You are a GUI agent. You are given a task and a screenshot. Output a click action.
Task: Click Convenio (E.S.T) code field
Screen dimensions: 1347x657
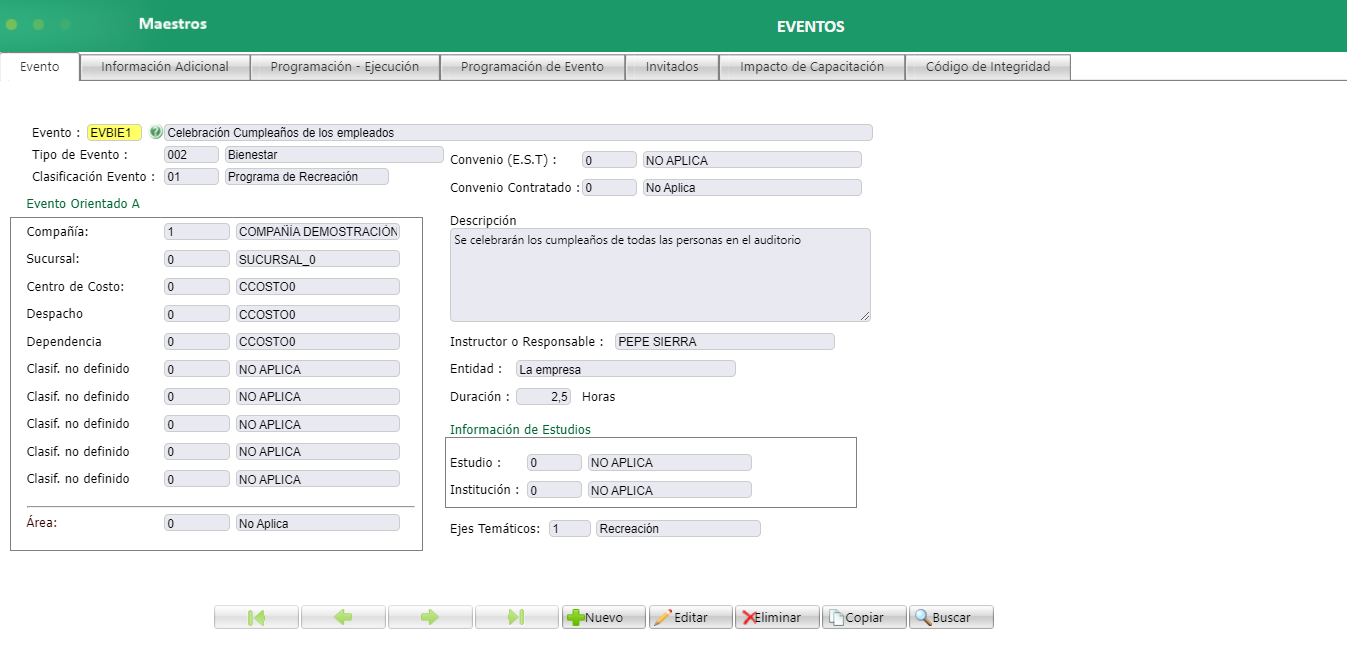(x=609, y=160)
